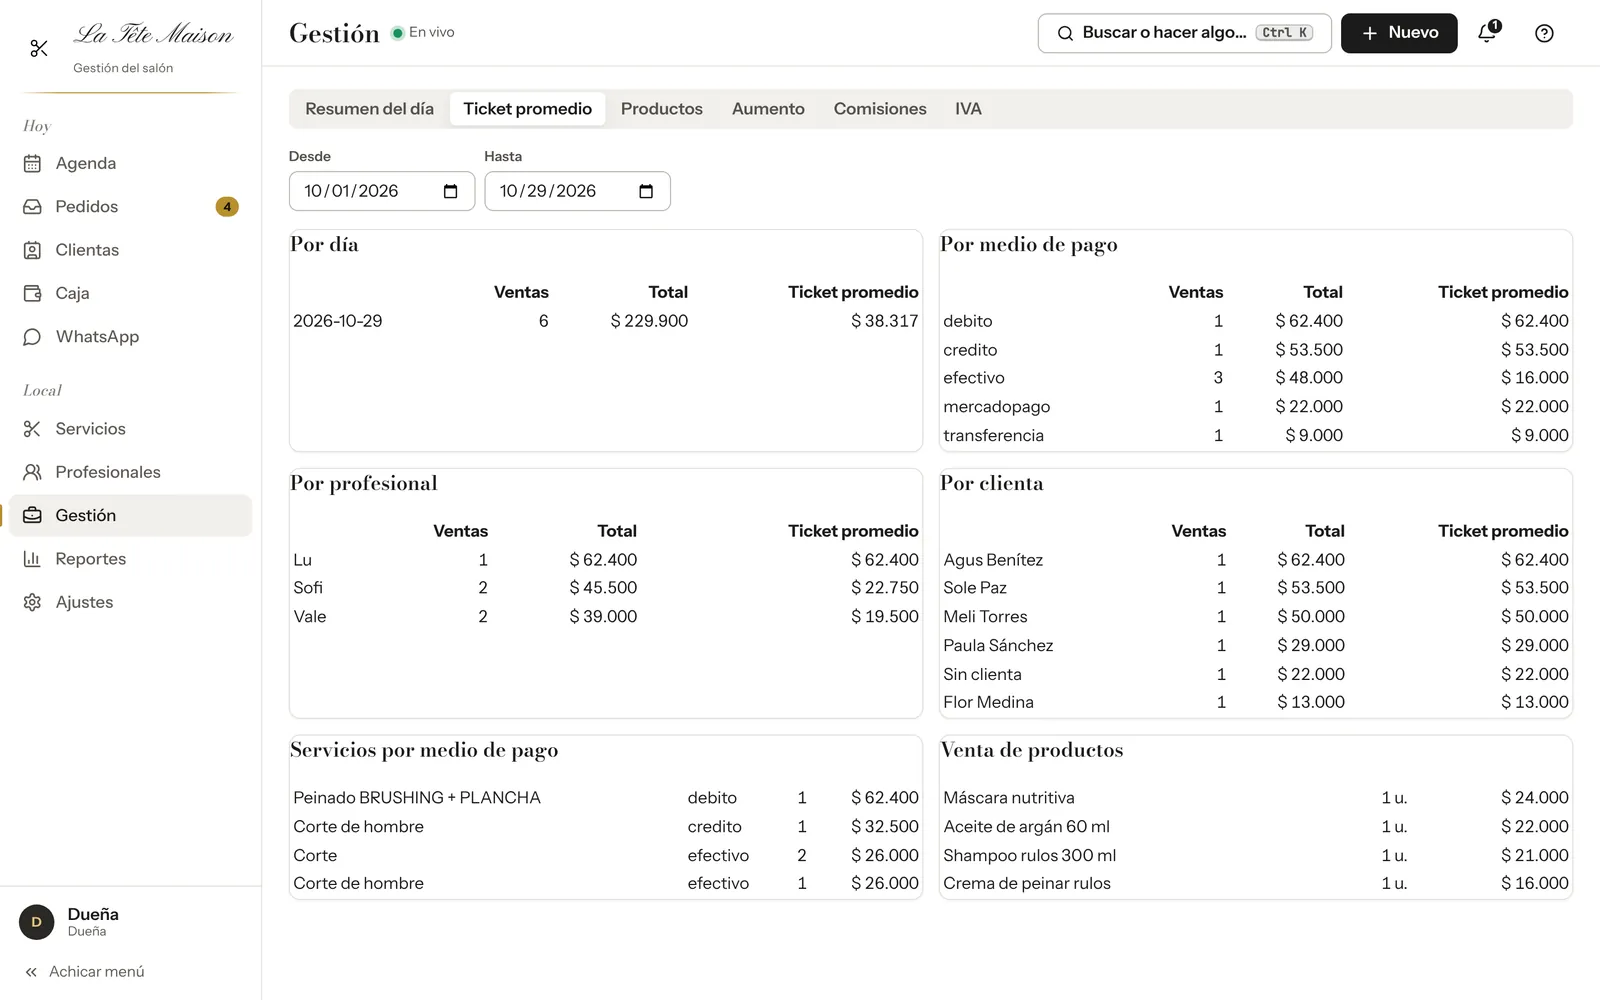This screenshot has width=1600, height=1000.
Task: Open the notifications bell
Action: (x=1488, y=33)
